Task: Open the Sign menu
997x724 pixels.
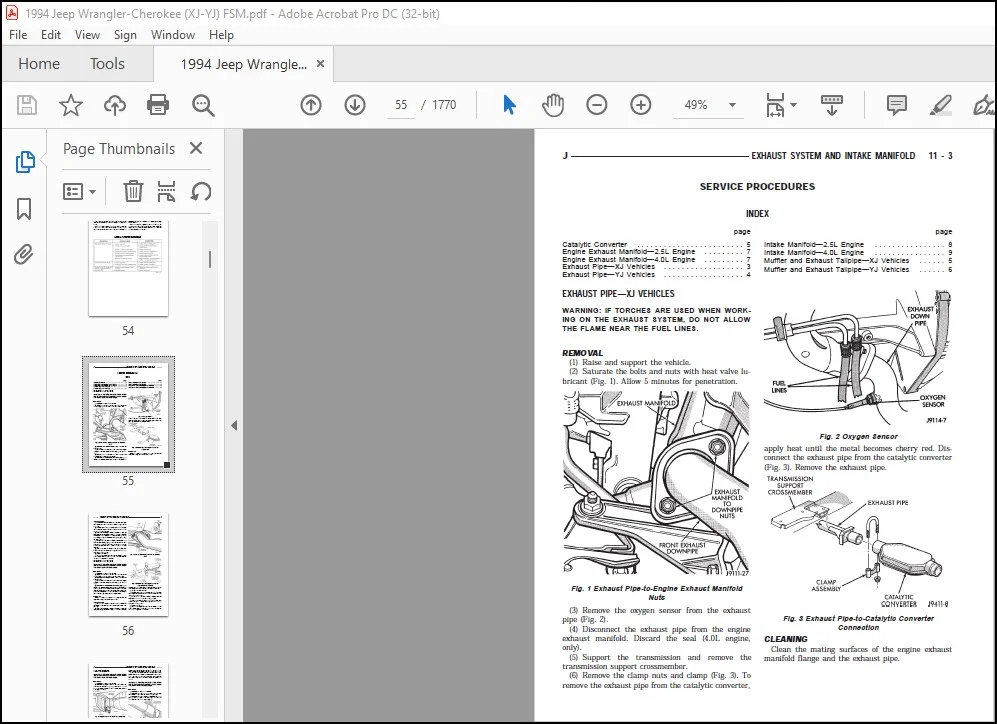Action: [125, 35]
